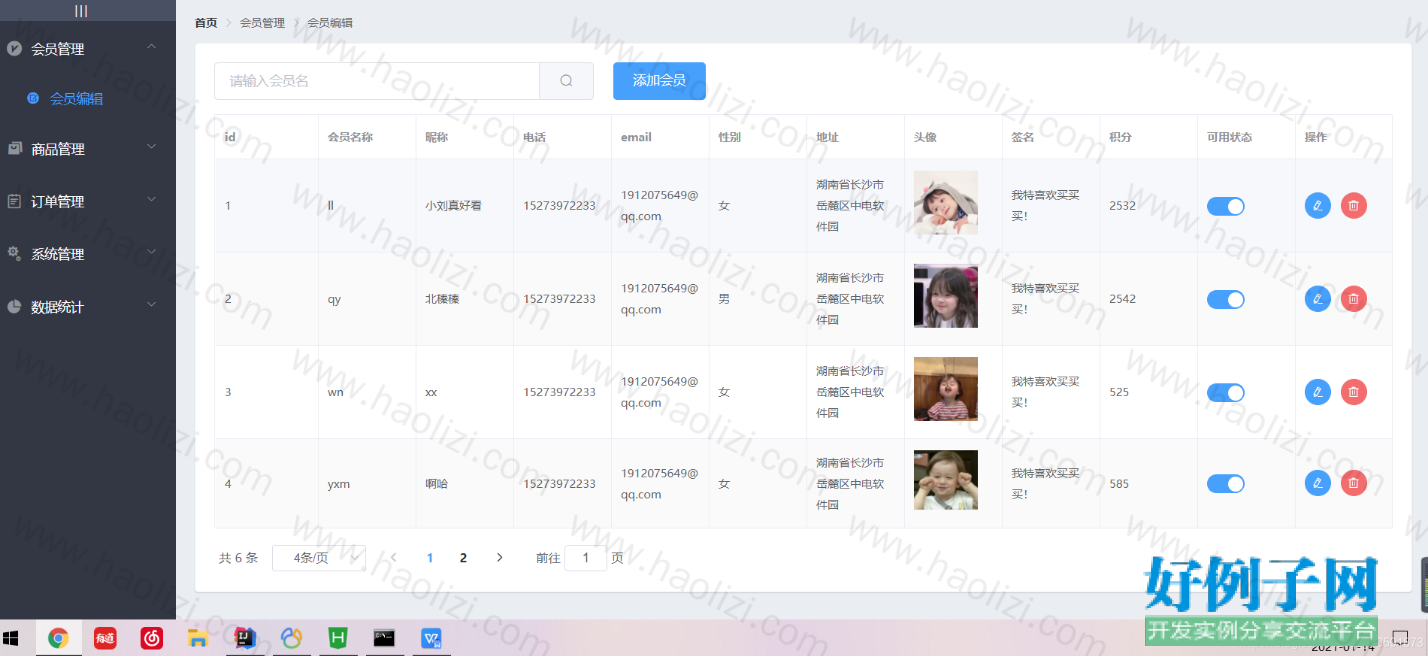The height and width of the screenshot is (656, 1428).
Task: Expand the 订单管理 menu arrow
Action: [151, 200]
